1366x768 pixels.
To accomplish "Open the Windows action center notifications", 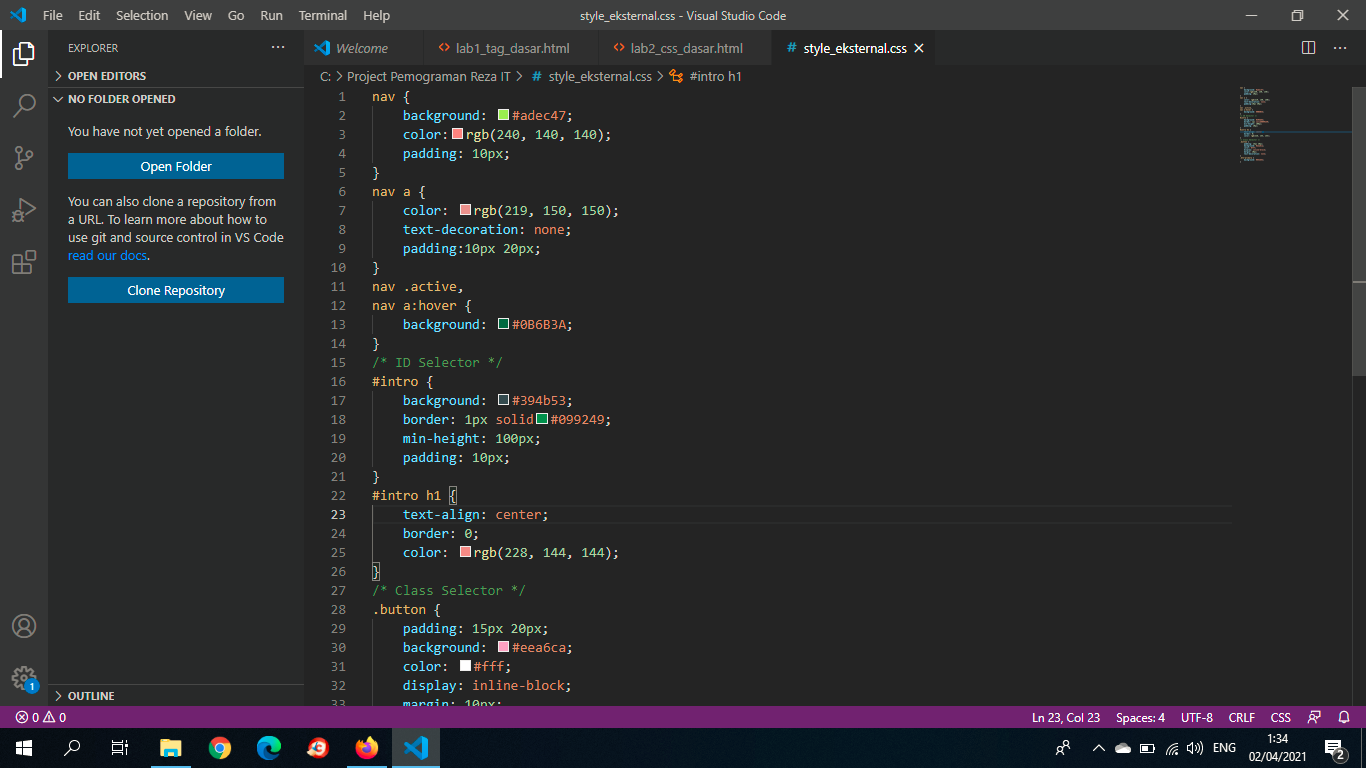I will [1334, 748].
